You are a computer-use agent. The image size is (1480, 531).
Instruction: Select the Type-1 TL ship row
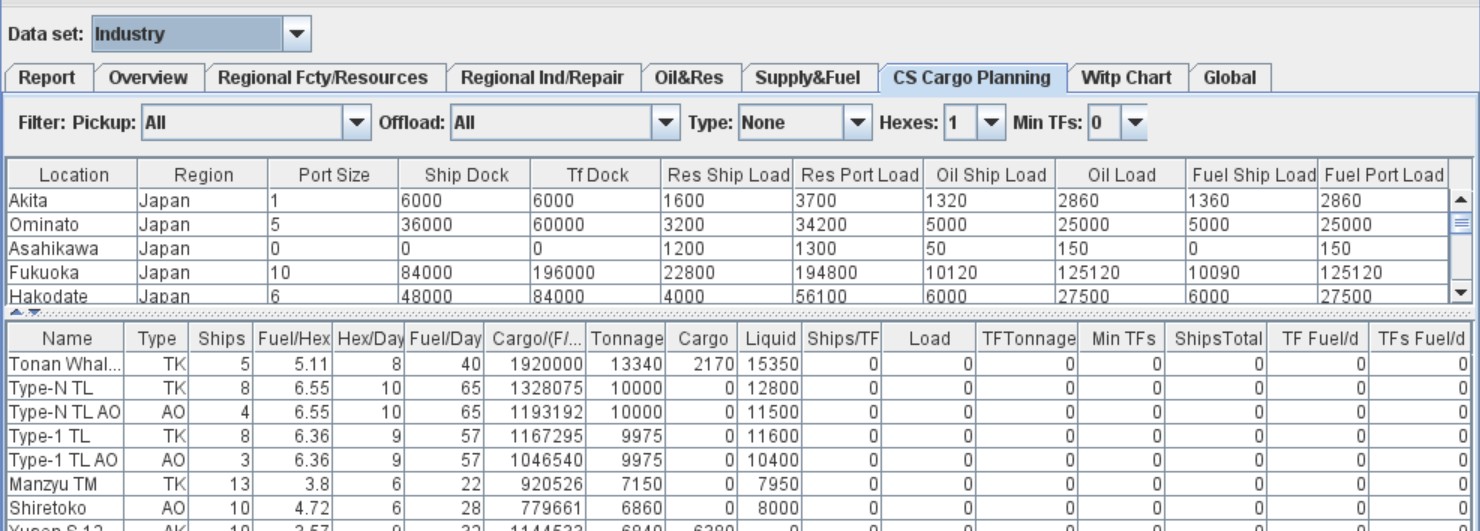(740, 436)
